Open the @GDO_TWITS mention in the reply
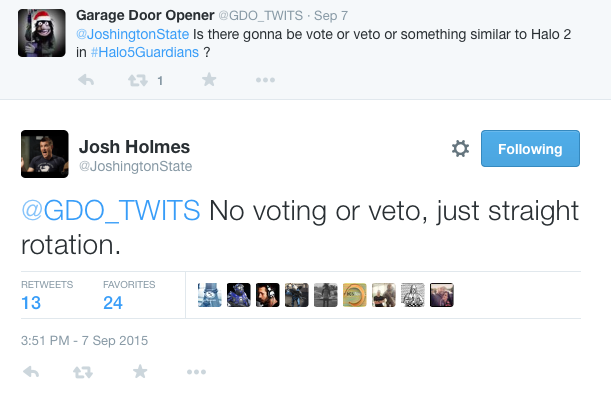The height and width of the screenshot is (409, 611). point(111,210)
